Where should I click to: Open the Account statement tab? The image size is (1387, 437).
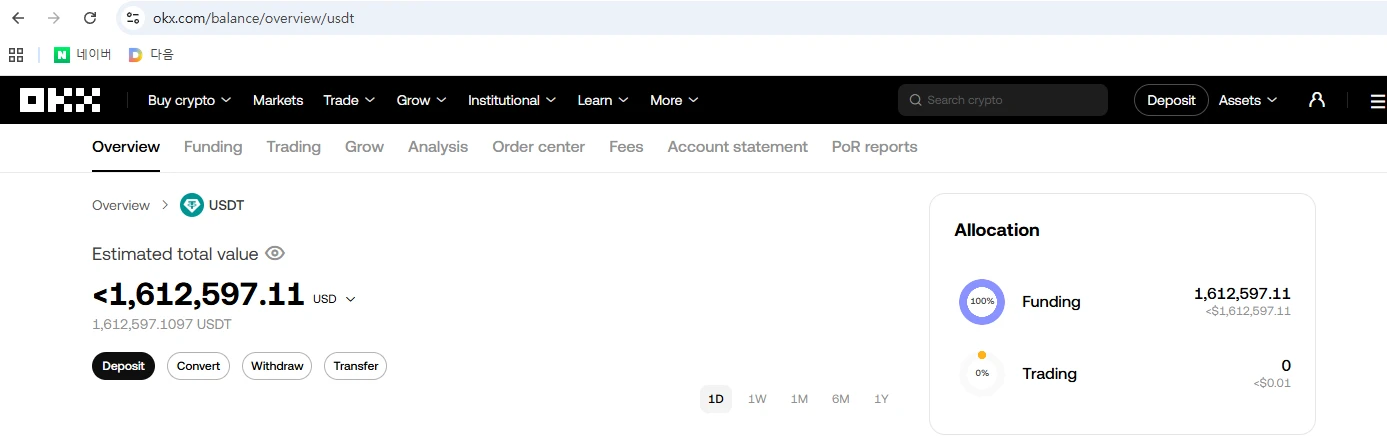(737, 147)
